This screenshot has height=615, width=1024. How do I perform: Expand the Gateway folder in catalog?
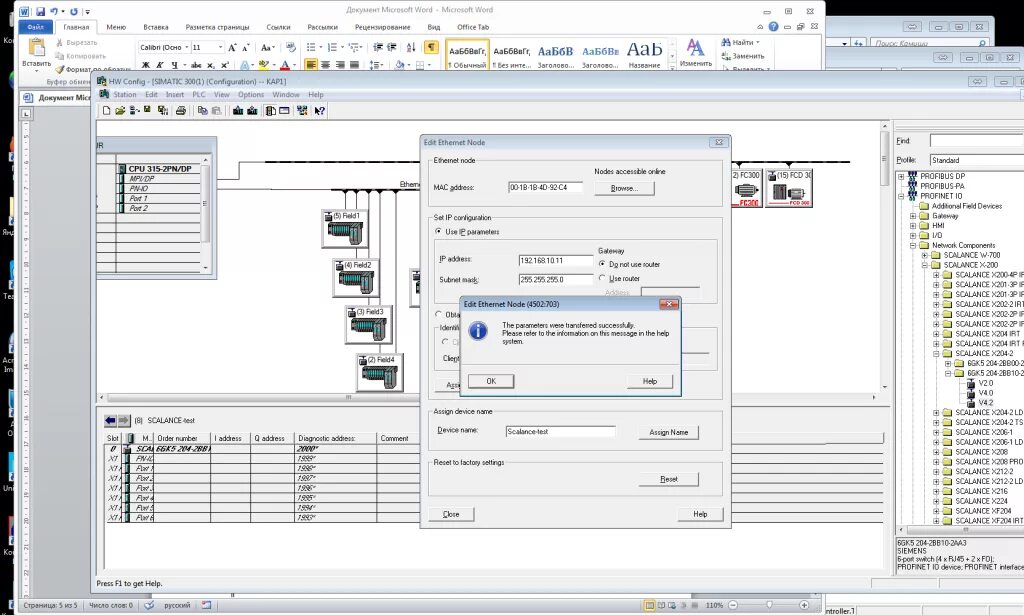(913, 215)
